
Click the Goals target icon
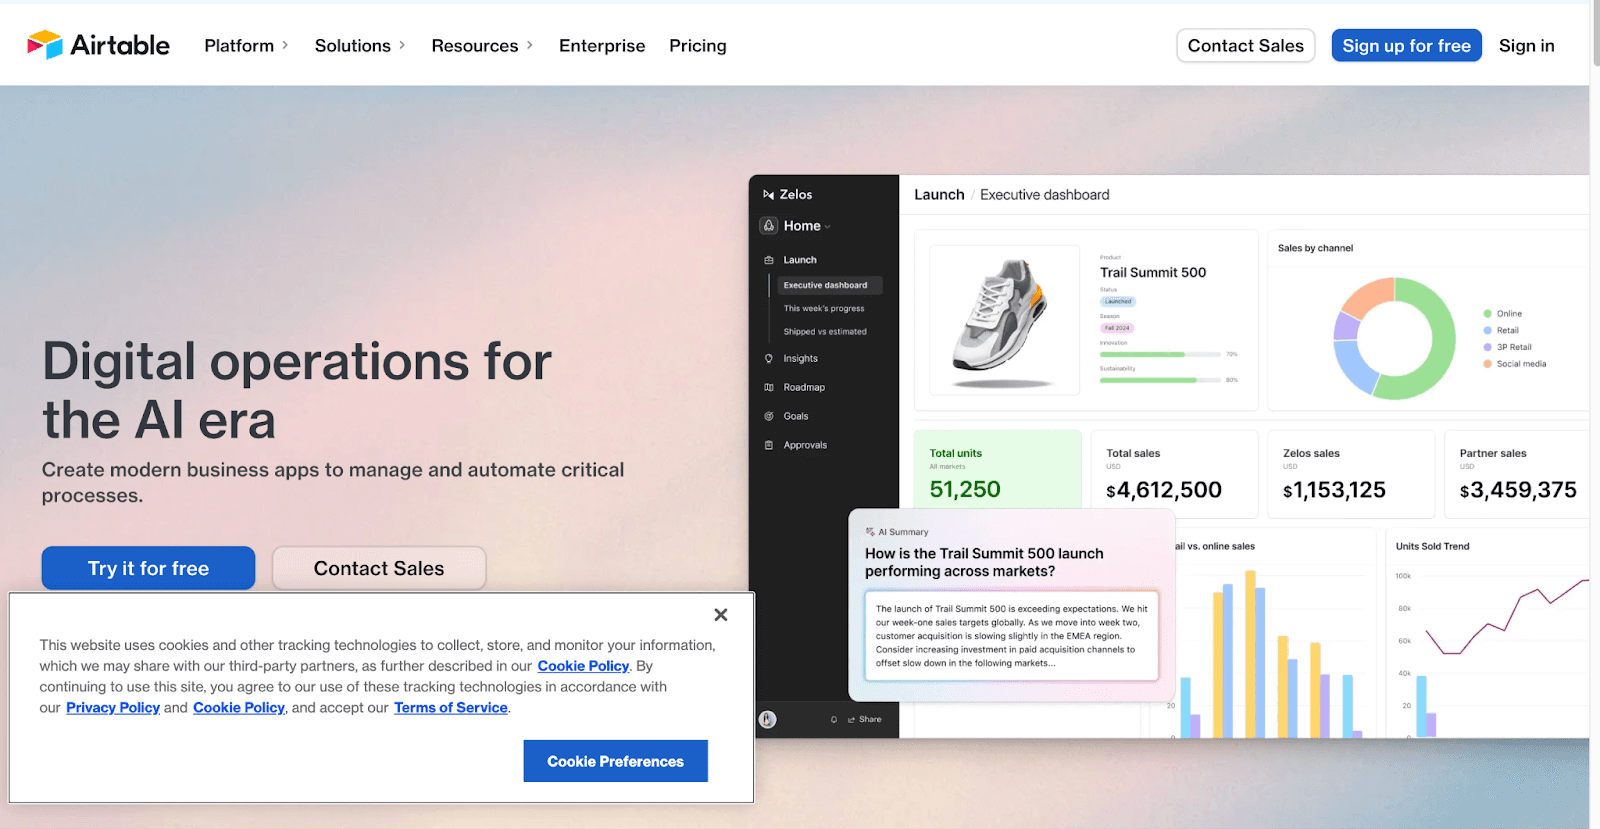pos(769,416)
